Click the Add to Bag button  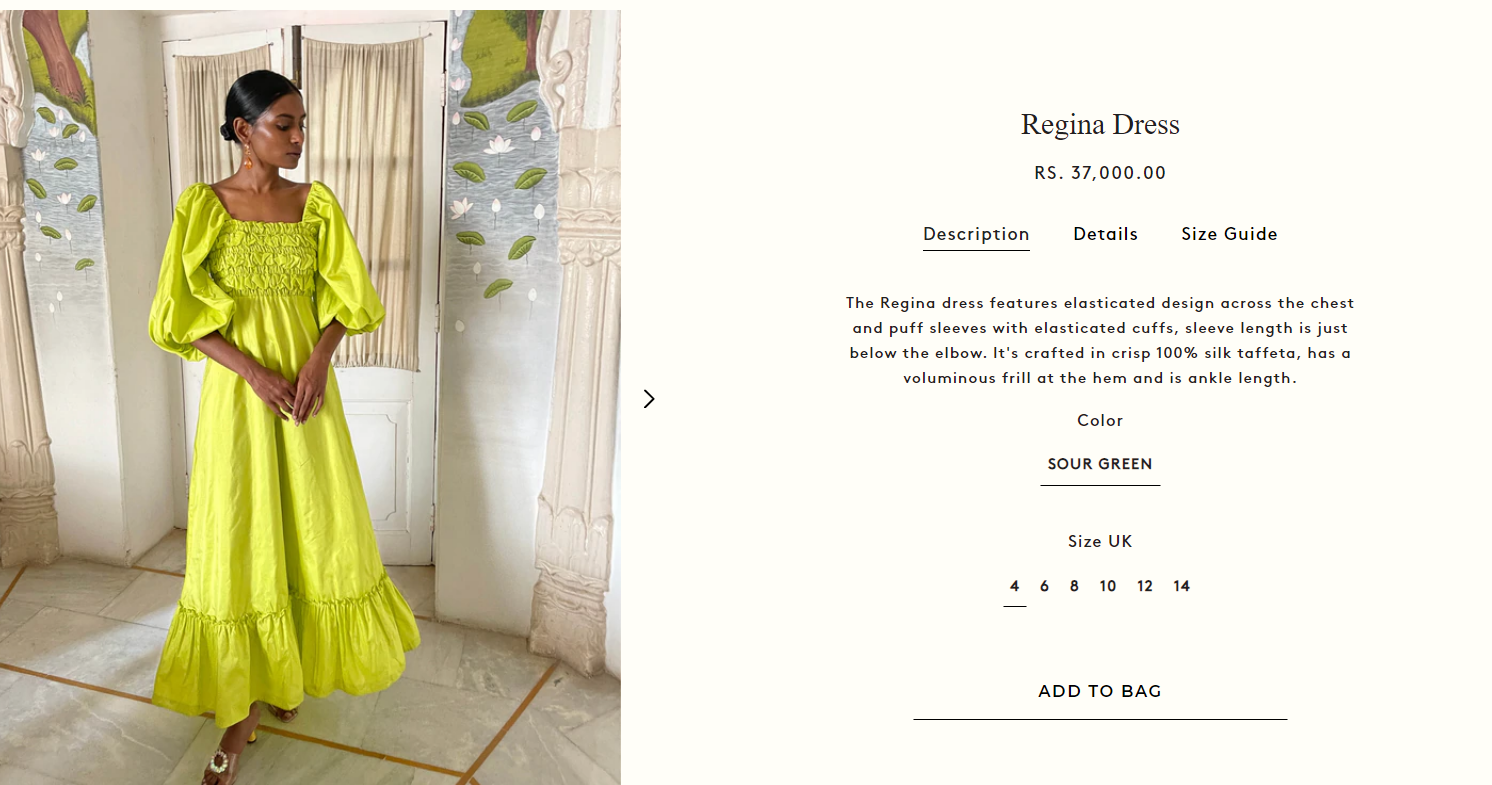(x=1100, y=692)
